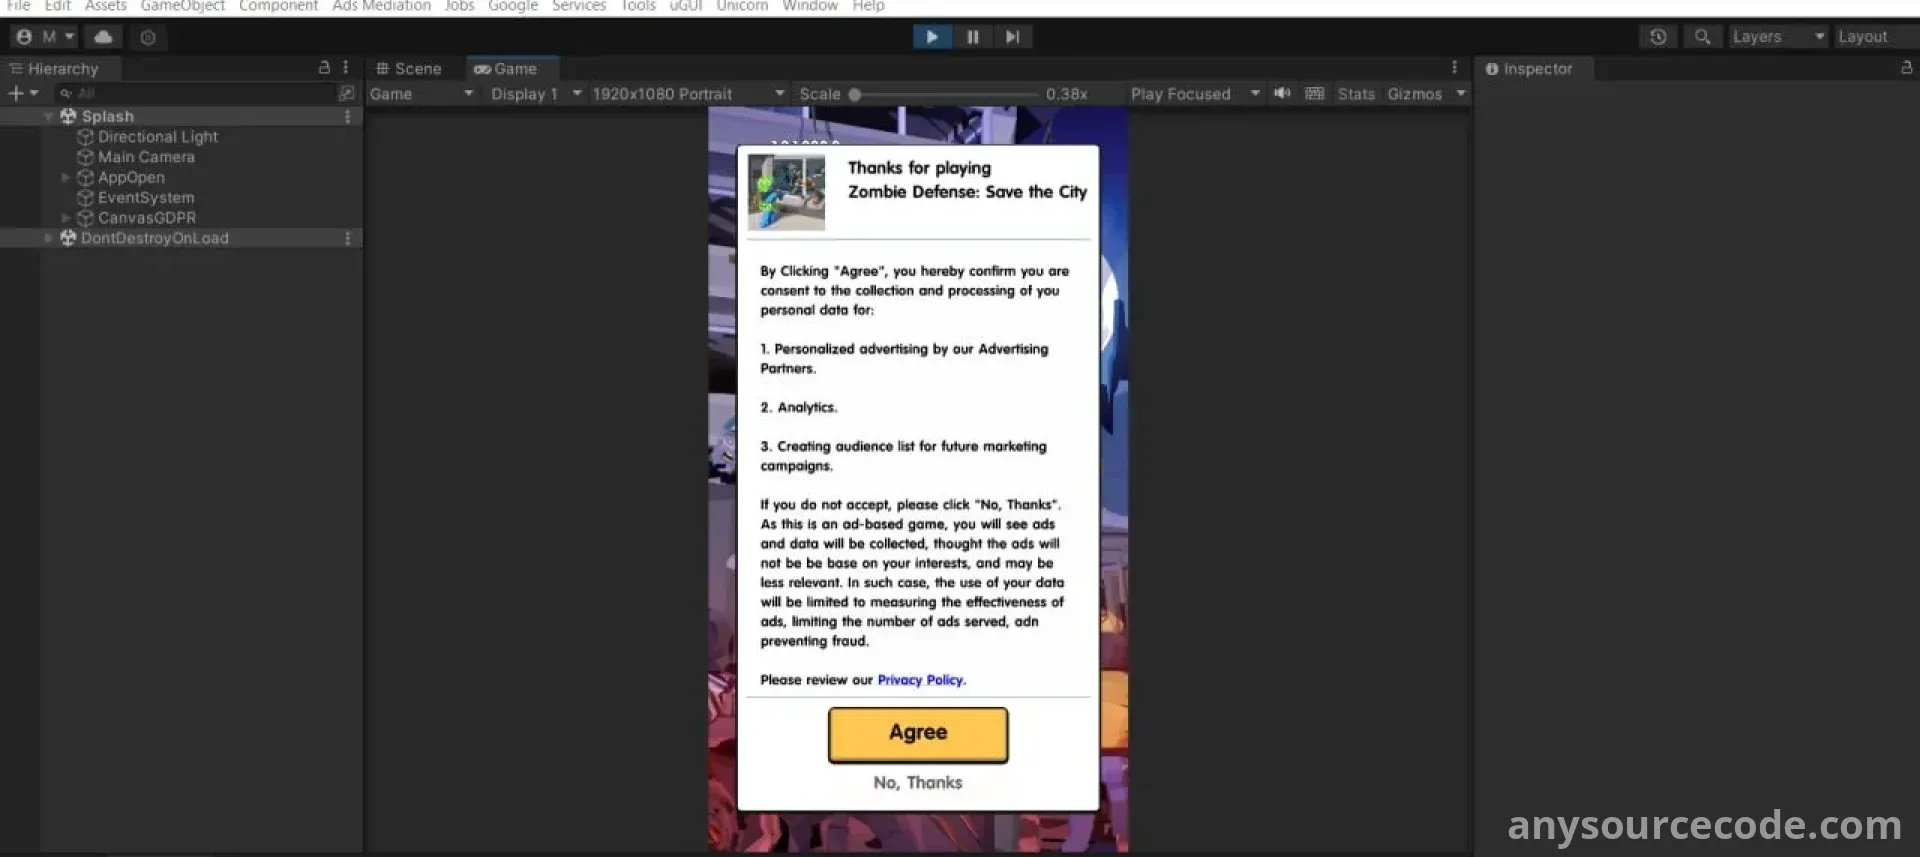Open the create-object dropdown arrow beside plus

34,93
